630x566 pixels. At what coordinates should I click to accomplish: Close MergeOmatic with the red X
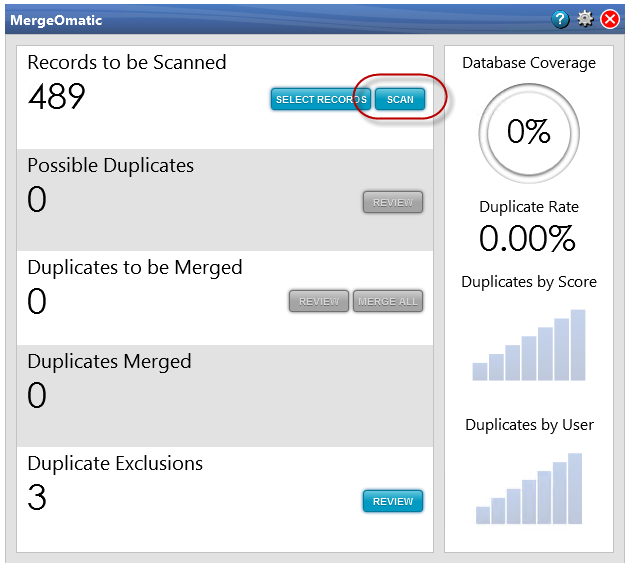tap(610, 19)
